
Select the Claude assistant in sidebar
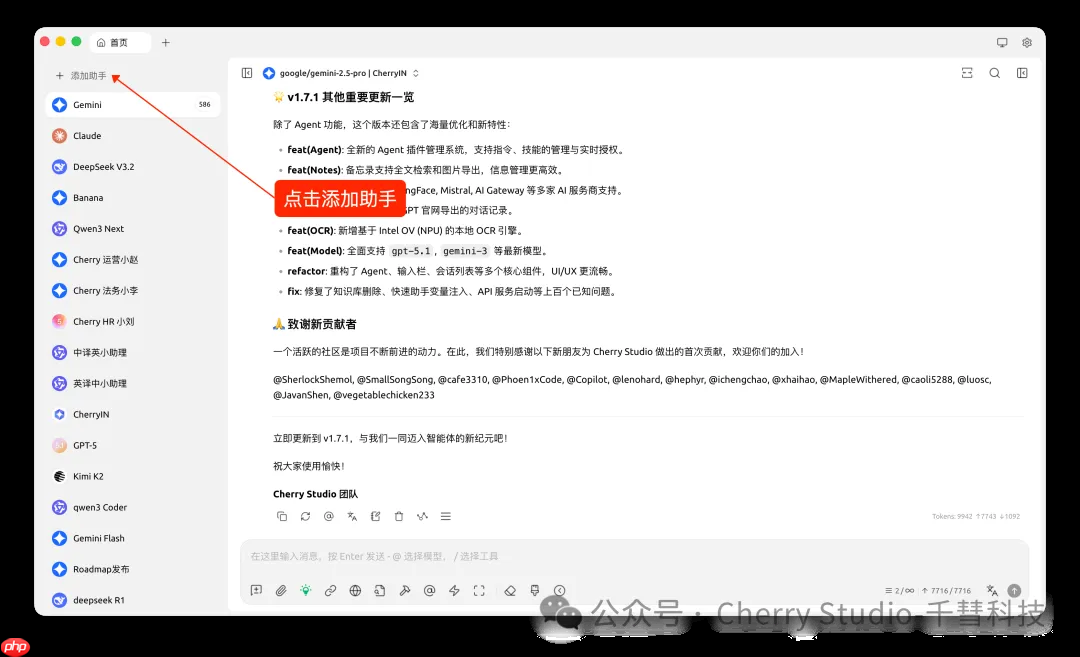[x=92, y=135]
